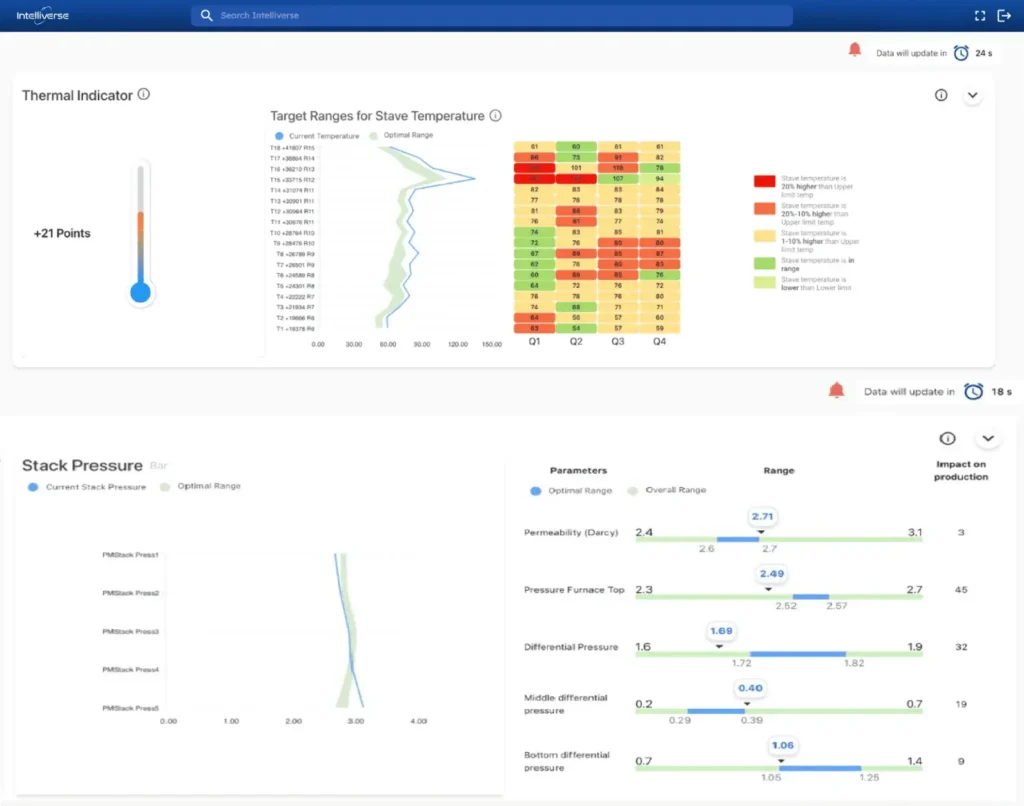
Task: Click the clock icon beside the 24 s timer
Action: pos(961,53)
